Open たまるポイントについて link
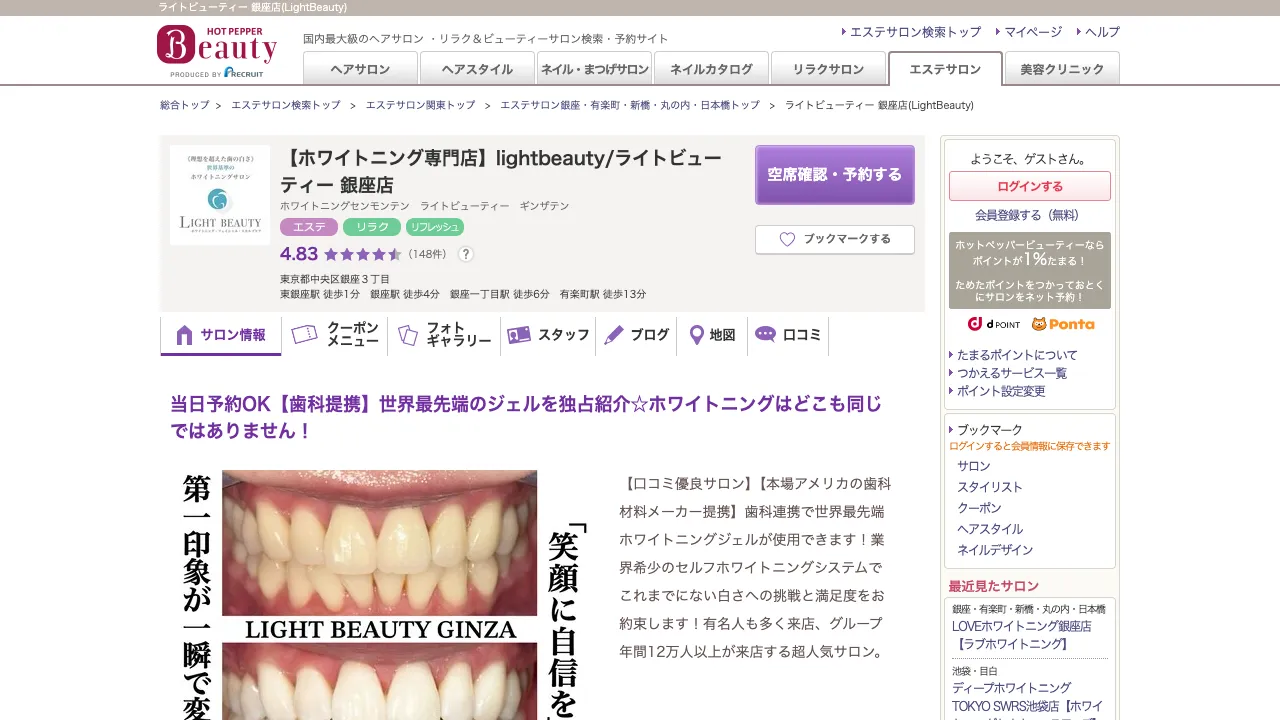The width and height of the screenshot is (1280, 720). (1017, 355)
